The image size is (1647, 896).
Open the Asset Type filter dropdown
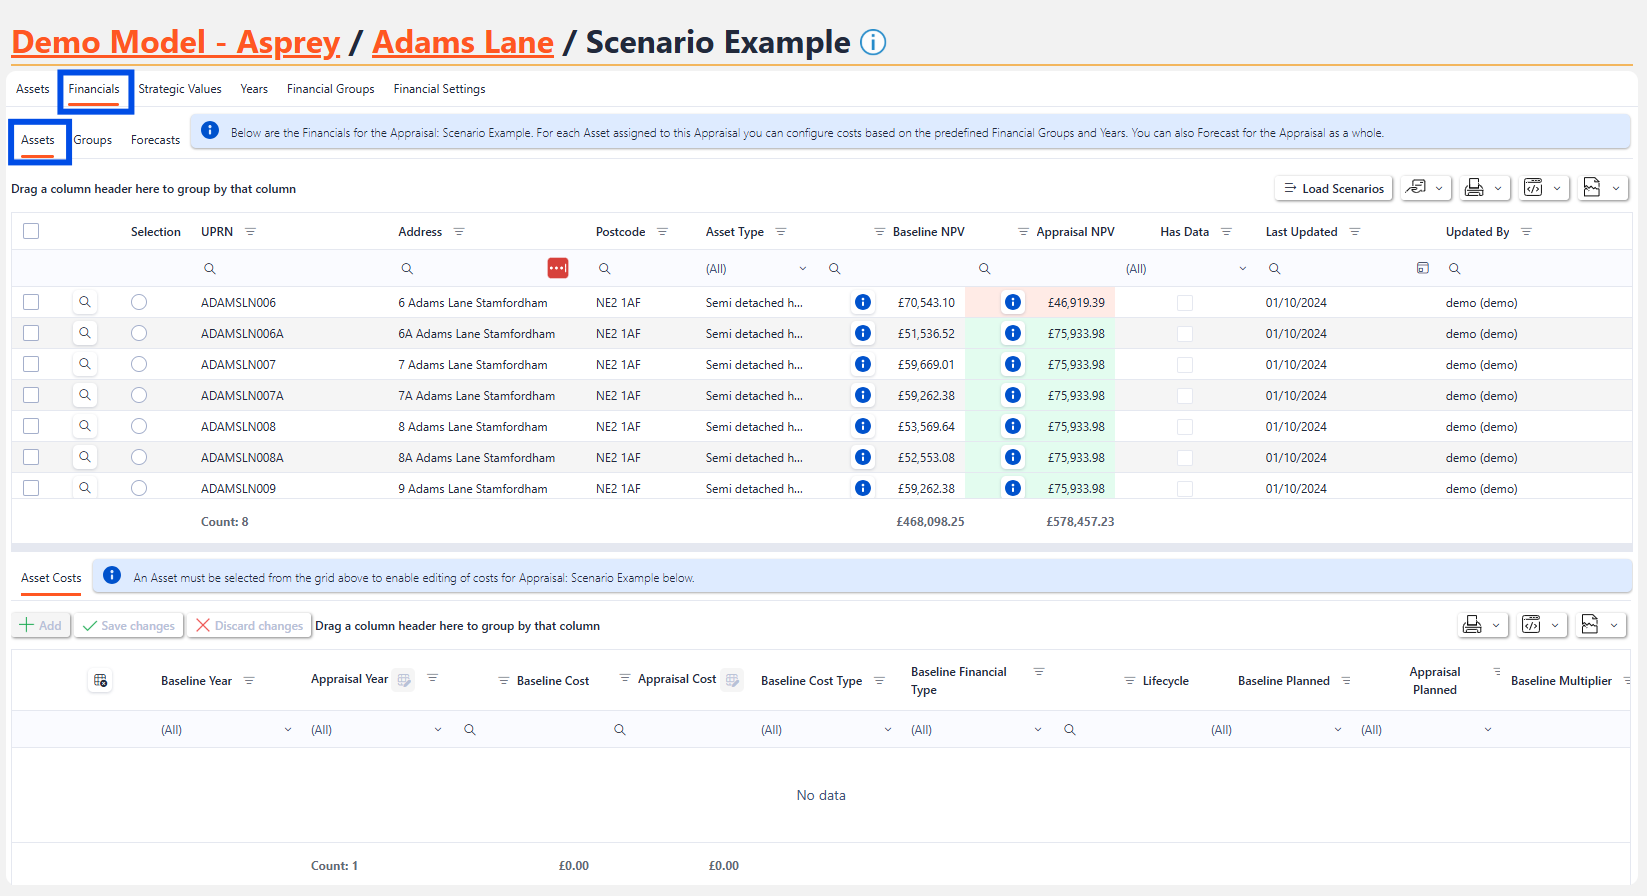[757, 269]
